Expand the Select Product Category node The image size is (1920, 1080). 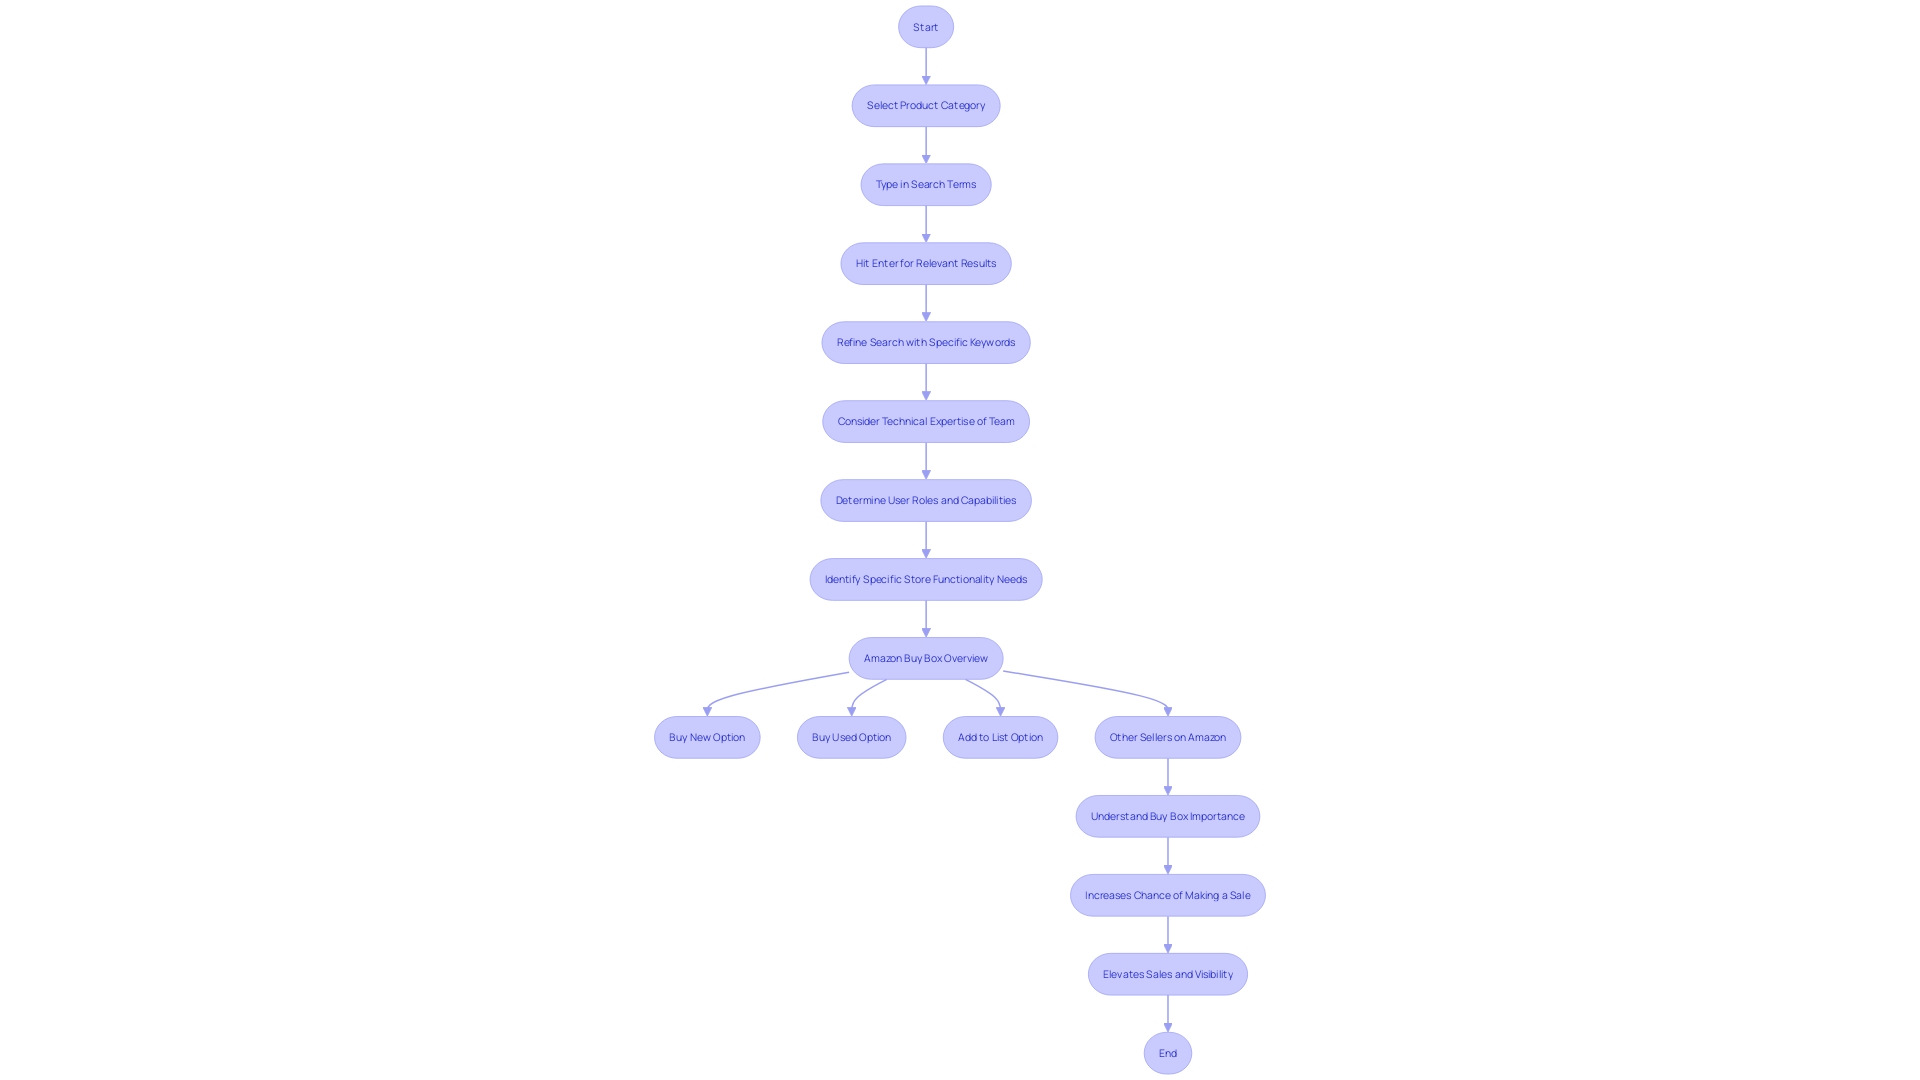point(926,104)
